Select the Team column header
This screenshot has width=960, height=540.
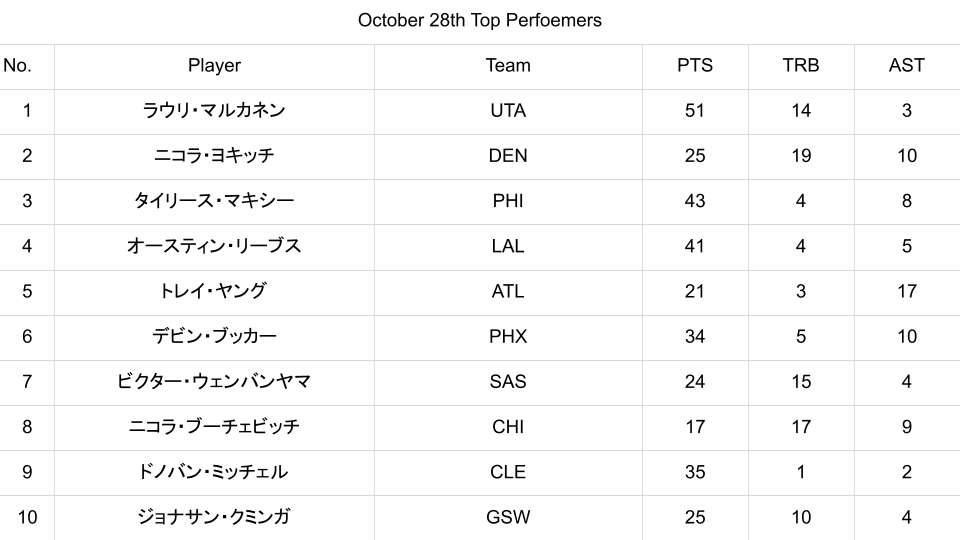pos(508,66)
